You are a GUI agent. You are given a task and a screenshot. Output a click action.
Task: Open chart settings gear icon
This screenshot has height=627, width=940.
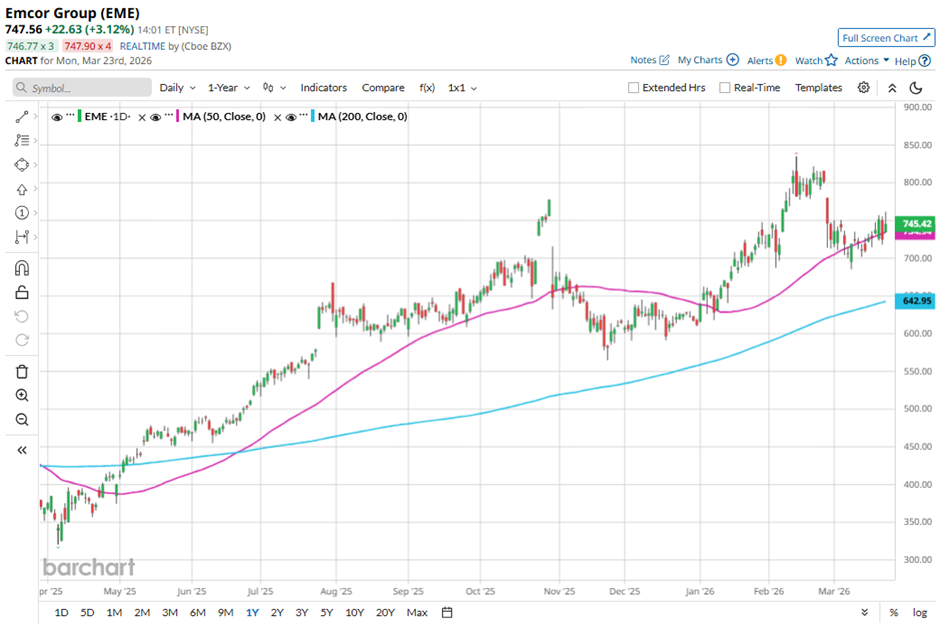864,88
